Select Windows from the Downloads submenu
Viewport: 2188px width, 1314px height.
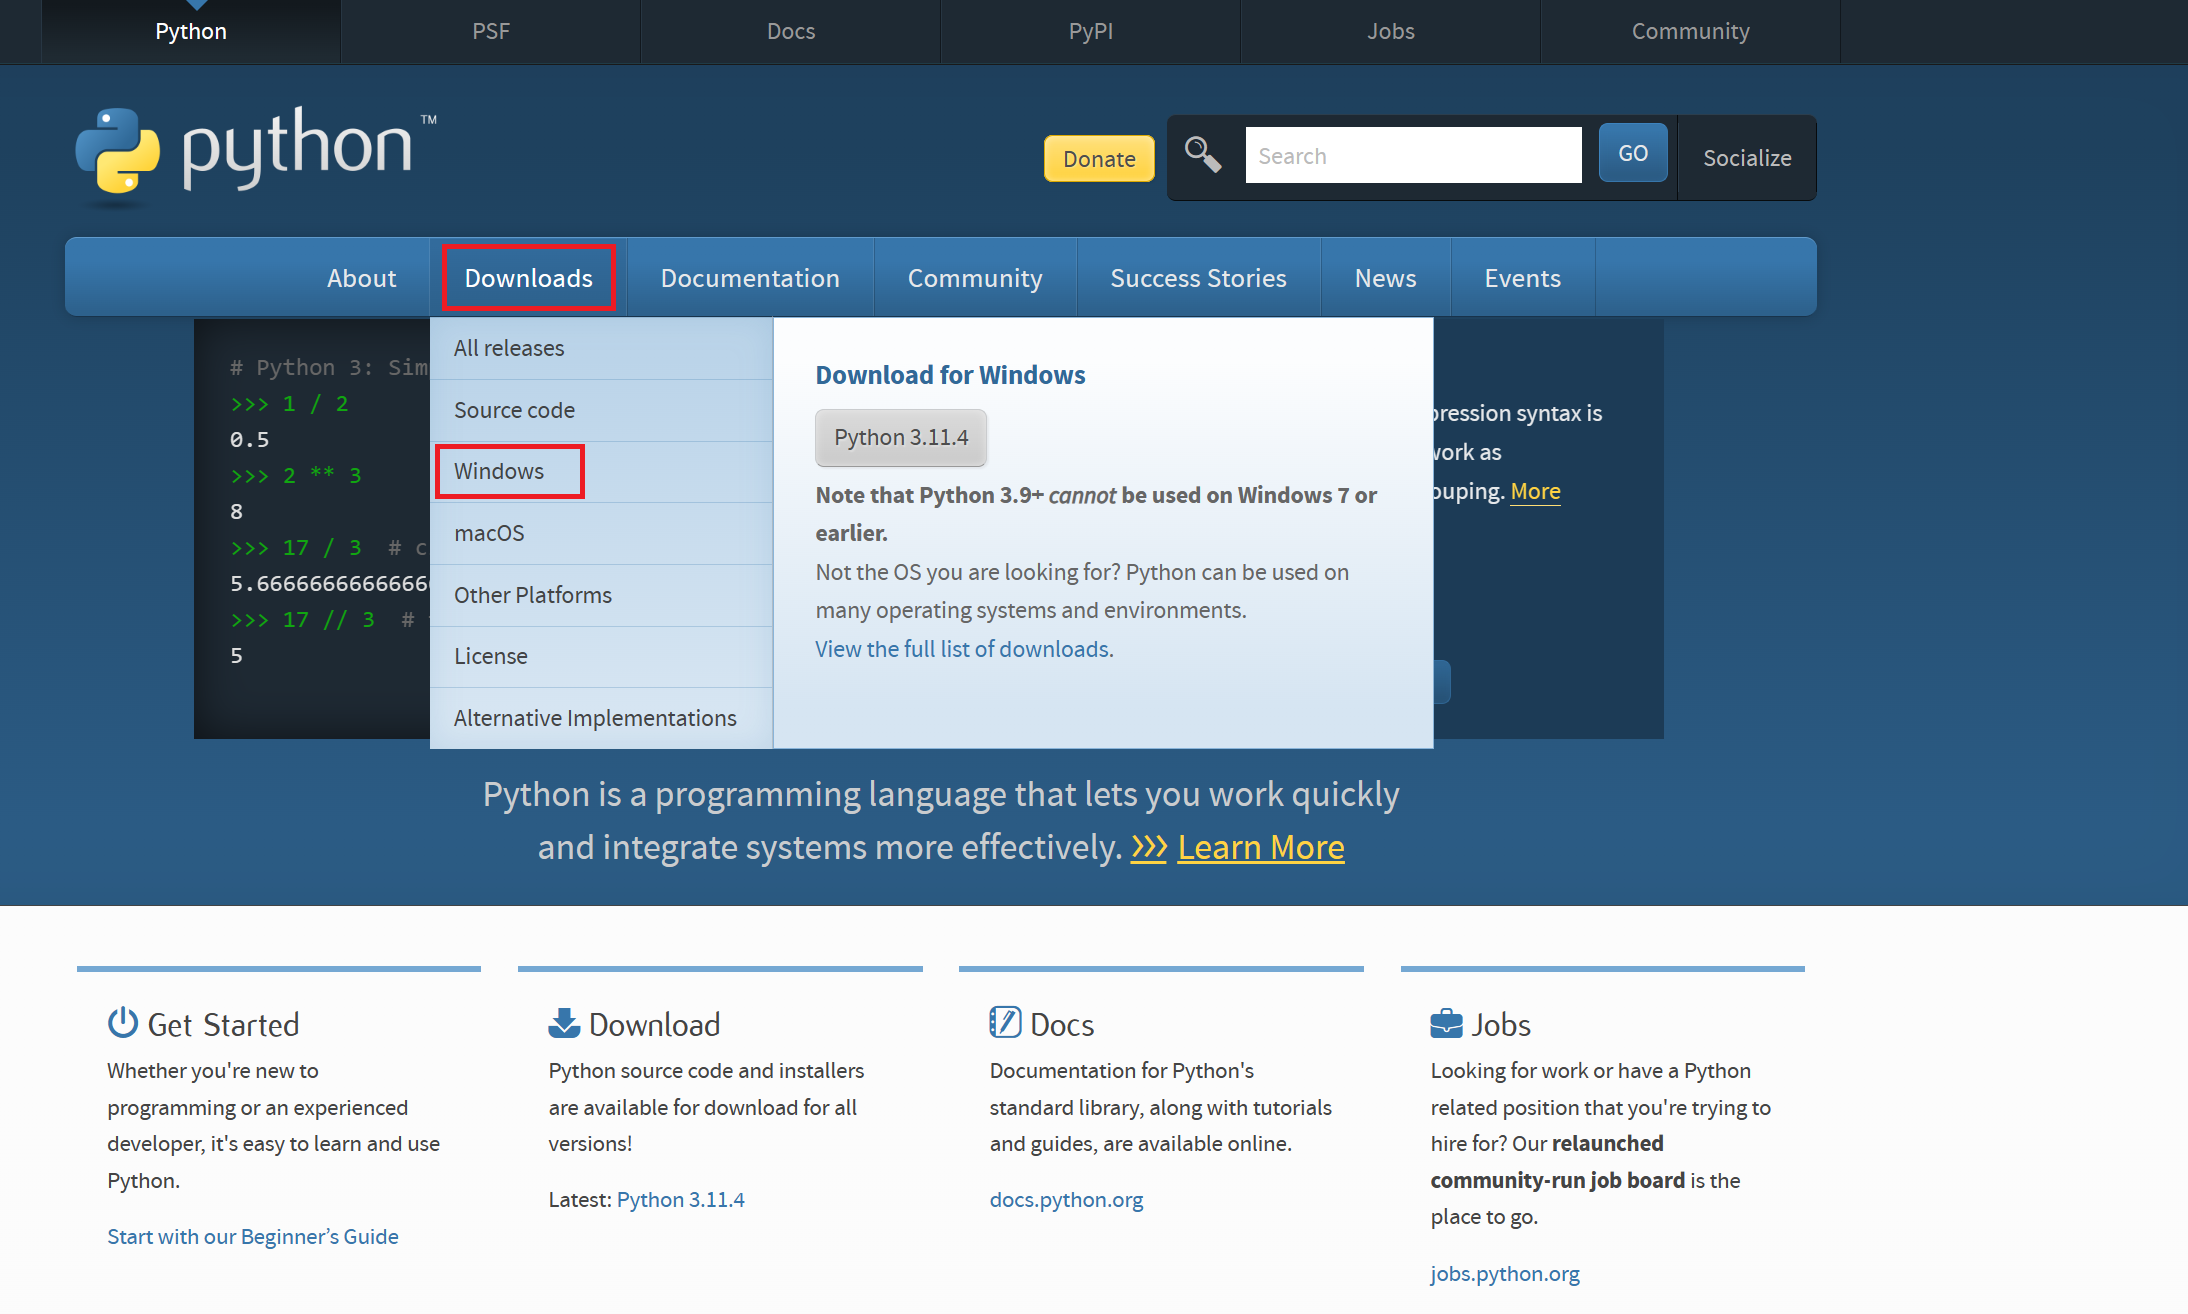[499, 471]
